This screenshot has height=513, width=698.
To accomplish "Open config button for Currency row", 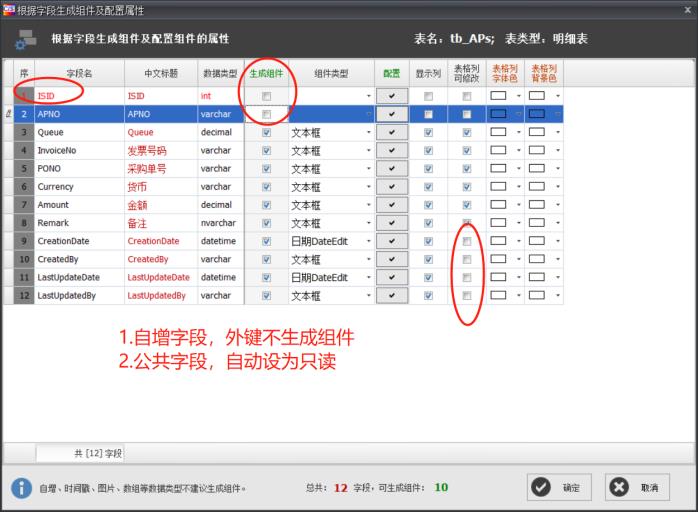I will point(392,187).
